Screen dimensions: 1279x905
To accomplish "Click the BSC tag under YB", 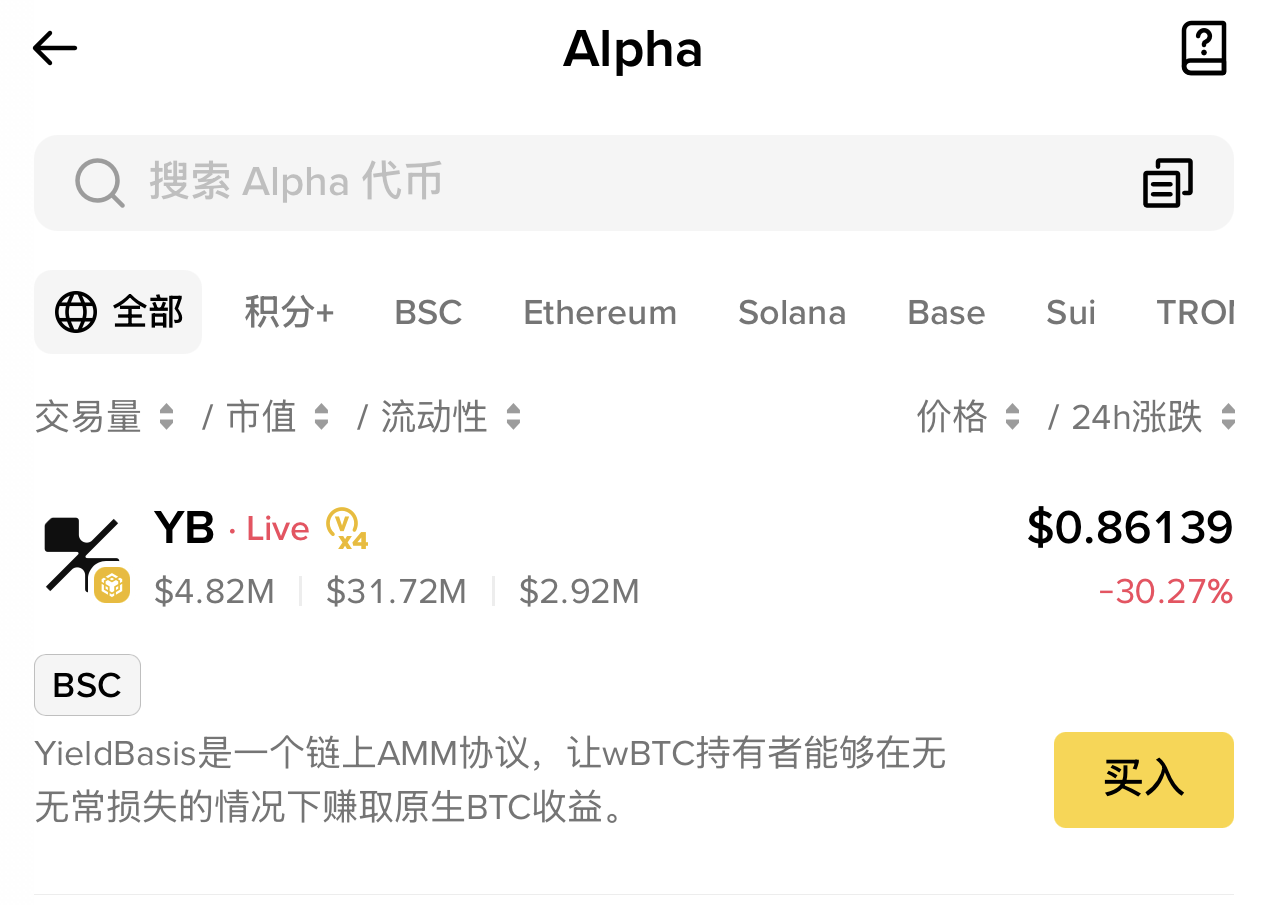I will 87,685.
